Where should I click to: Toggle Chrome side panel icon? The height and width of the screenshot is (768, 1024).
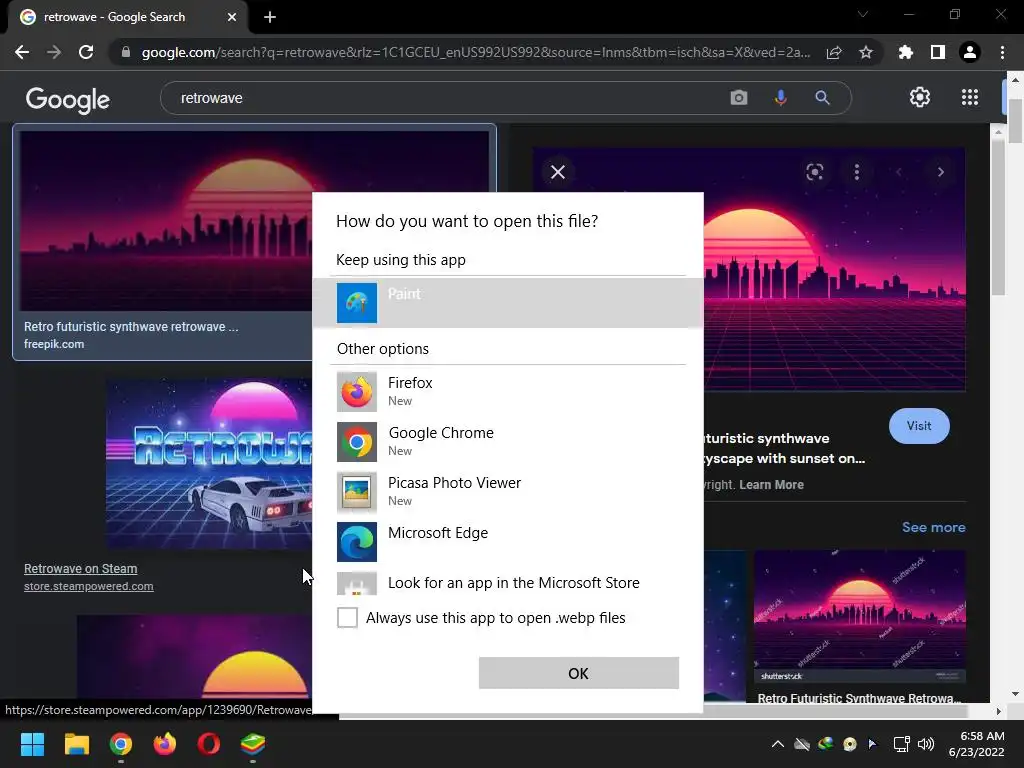[938, 52]
